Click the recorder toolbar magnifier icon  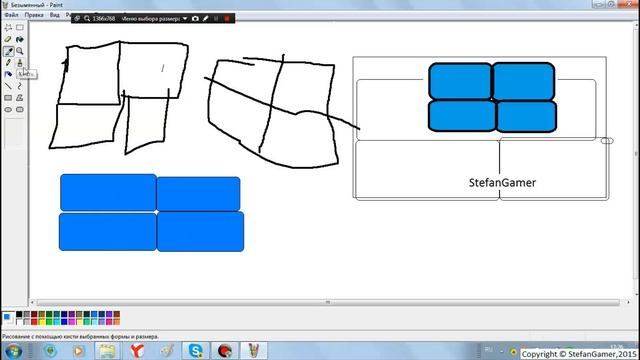pos(87,18)
